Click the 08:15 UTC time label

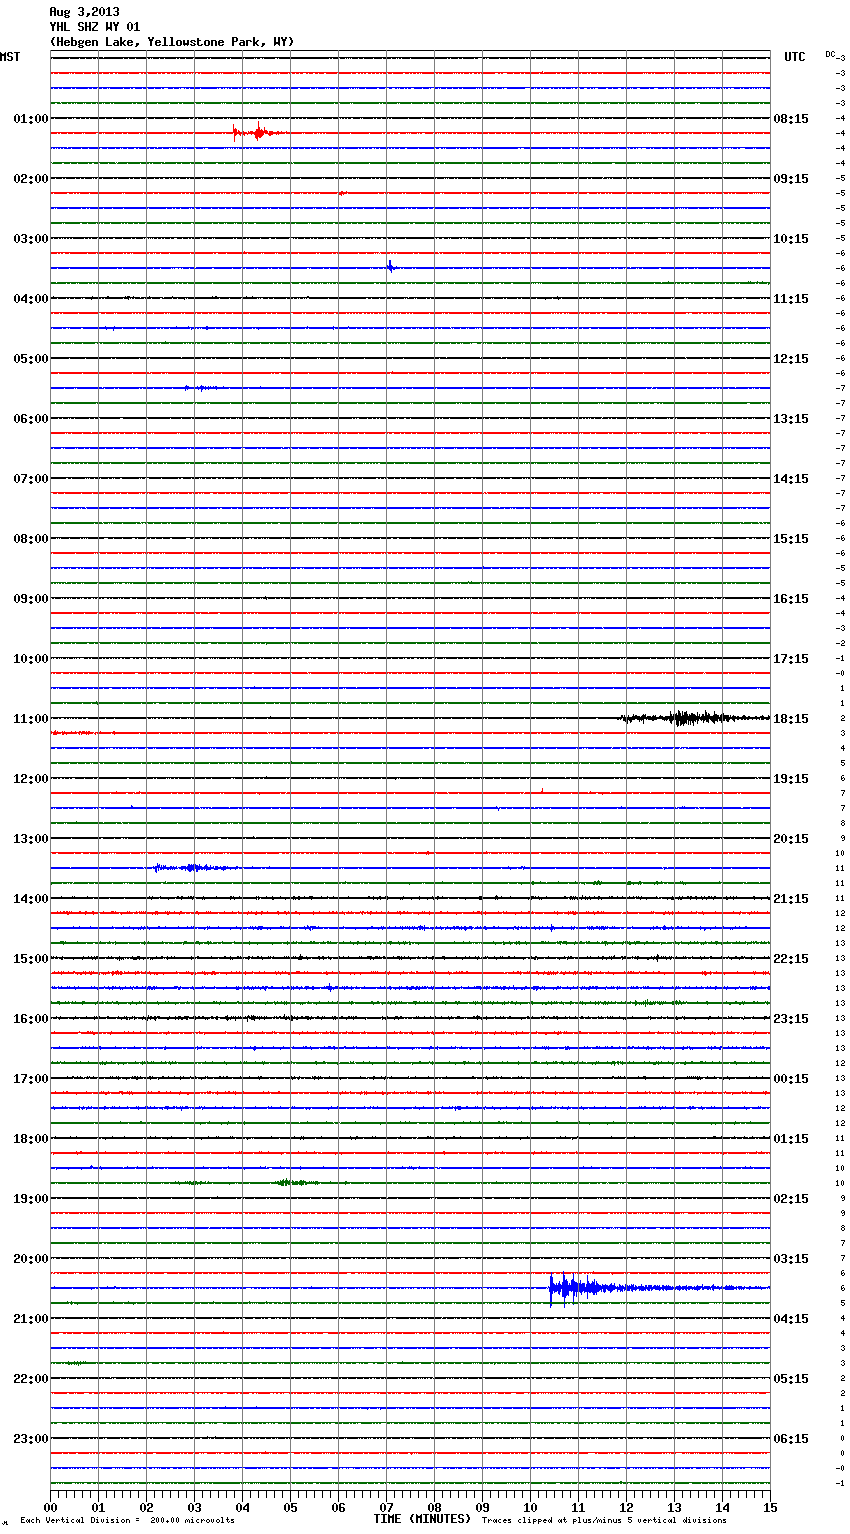791,119
